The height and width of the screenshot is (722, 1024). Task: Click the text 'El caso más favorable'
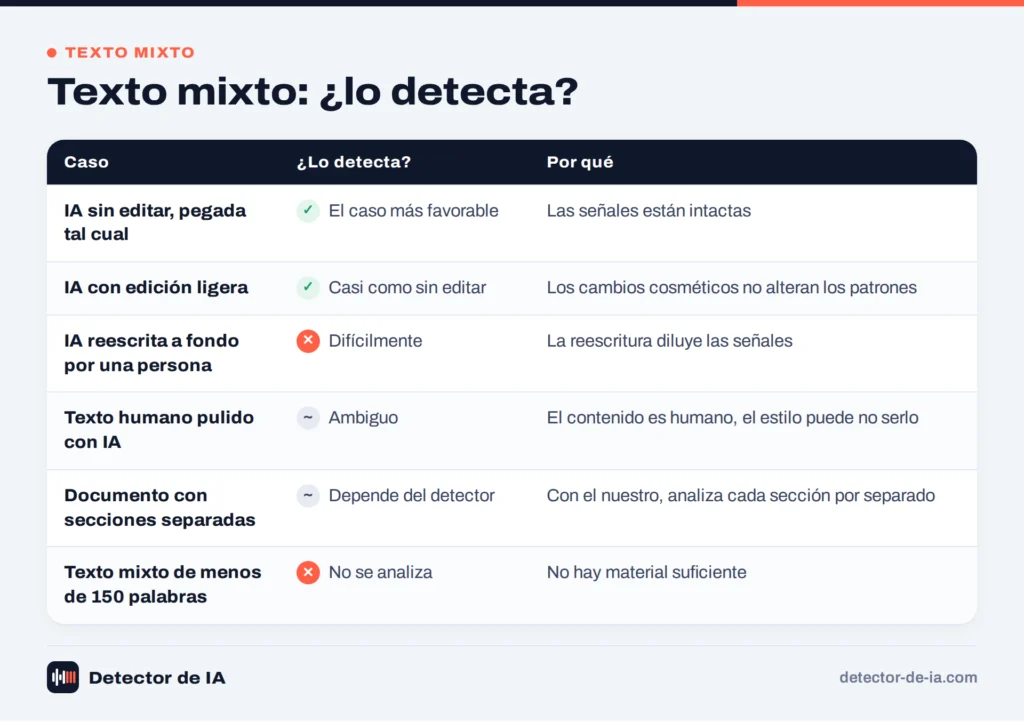(x=413, y=211)
